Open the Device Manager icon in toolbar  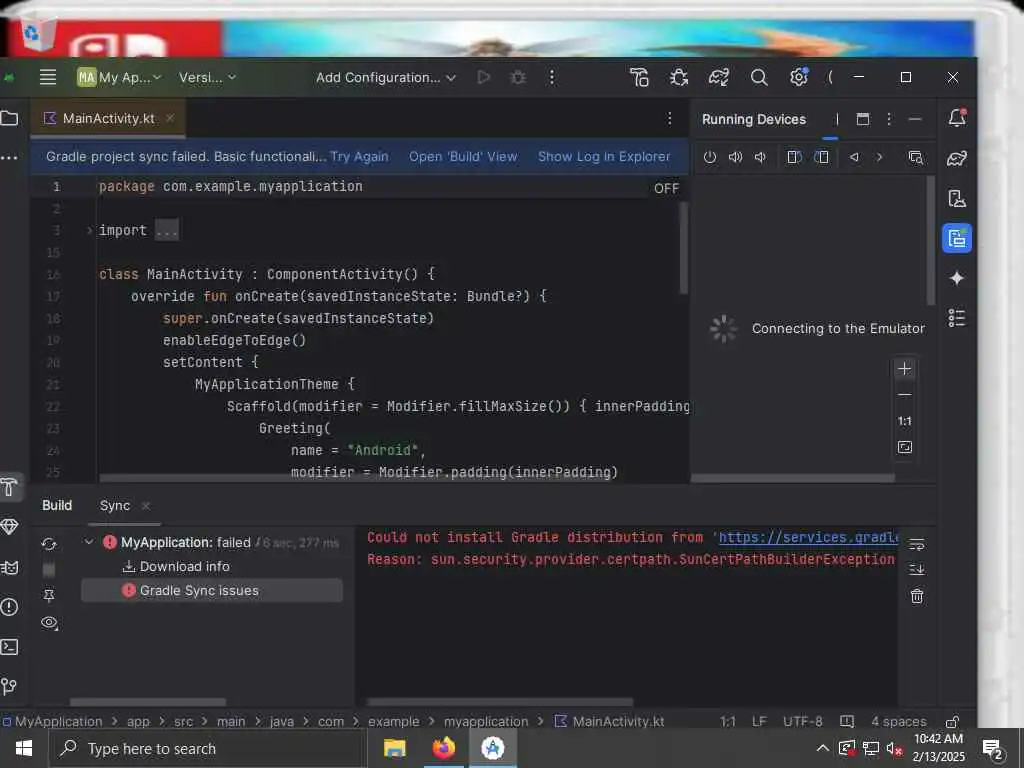tap(639, 77)
